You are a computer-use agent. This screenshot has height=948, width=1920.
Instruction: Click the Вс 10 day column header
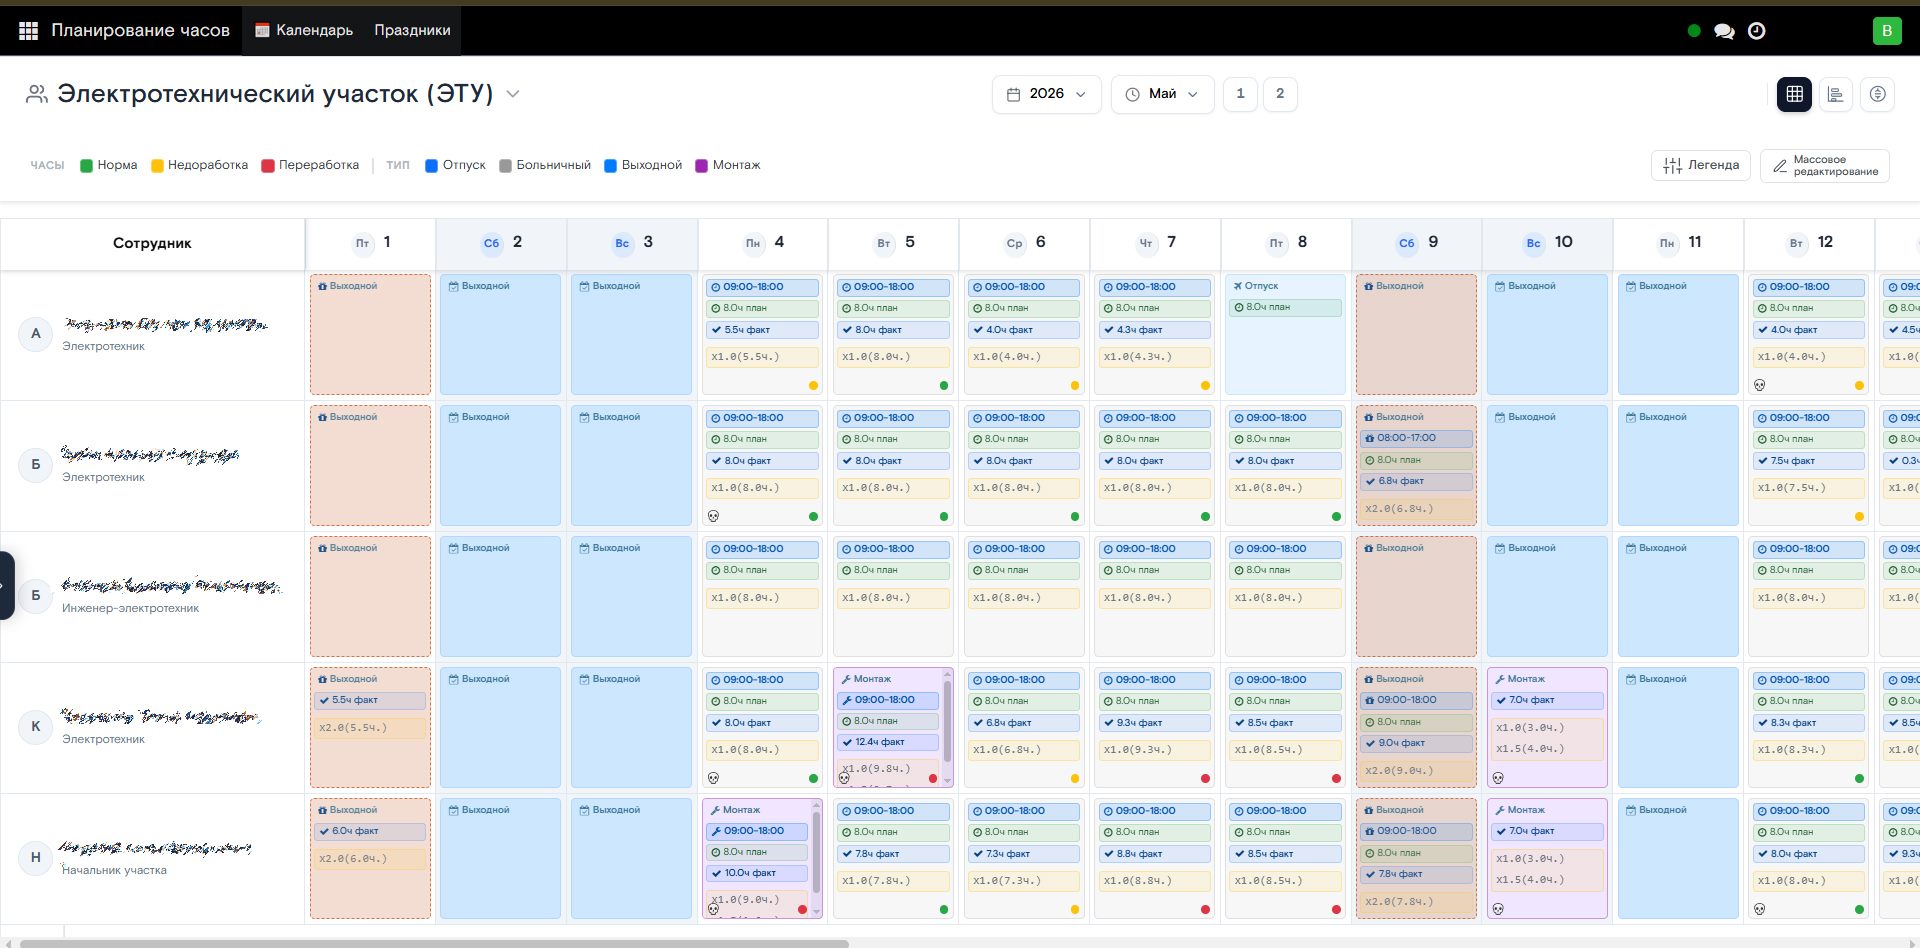[x=1548, y=243]
